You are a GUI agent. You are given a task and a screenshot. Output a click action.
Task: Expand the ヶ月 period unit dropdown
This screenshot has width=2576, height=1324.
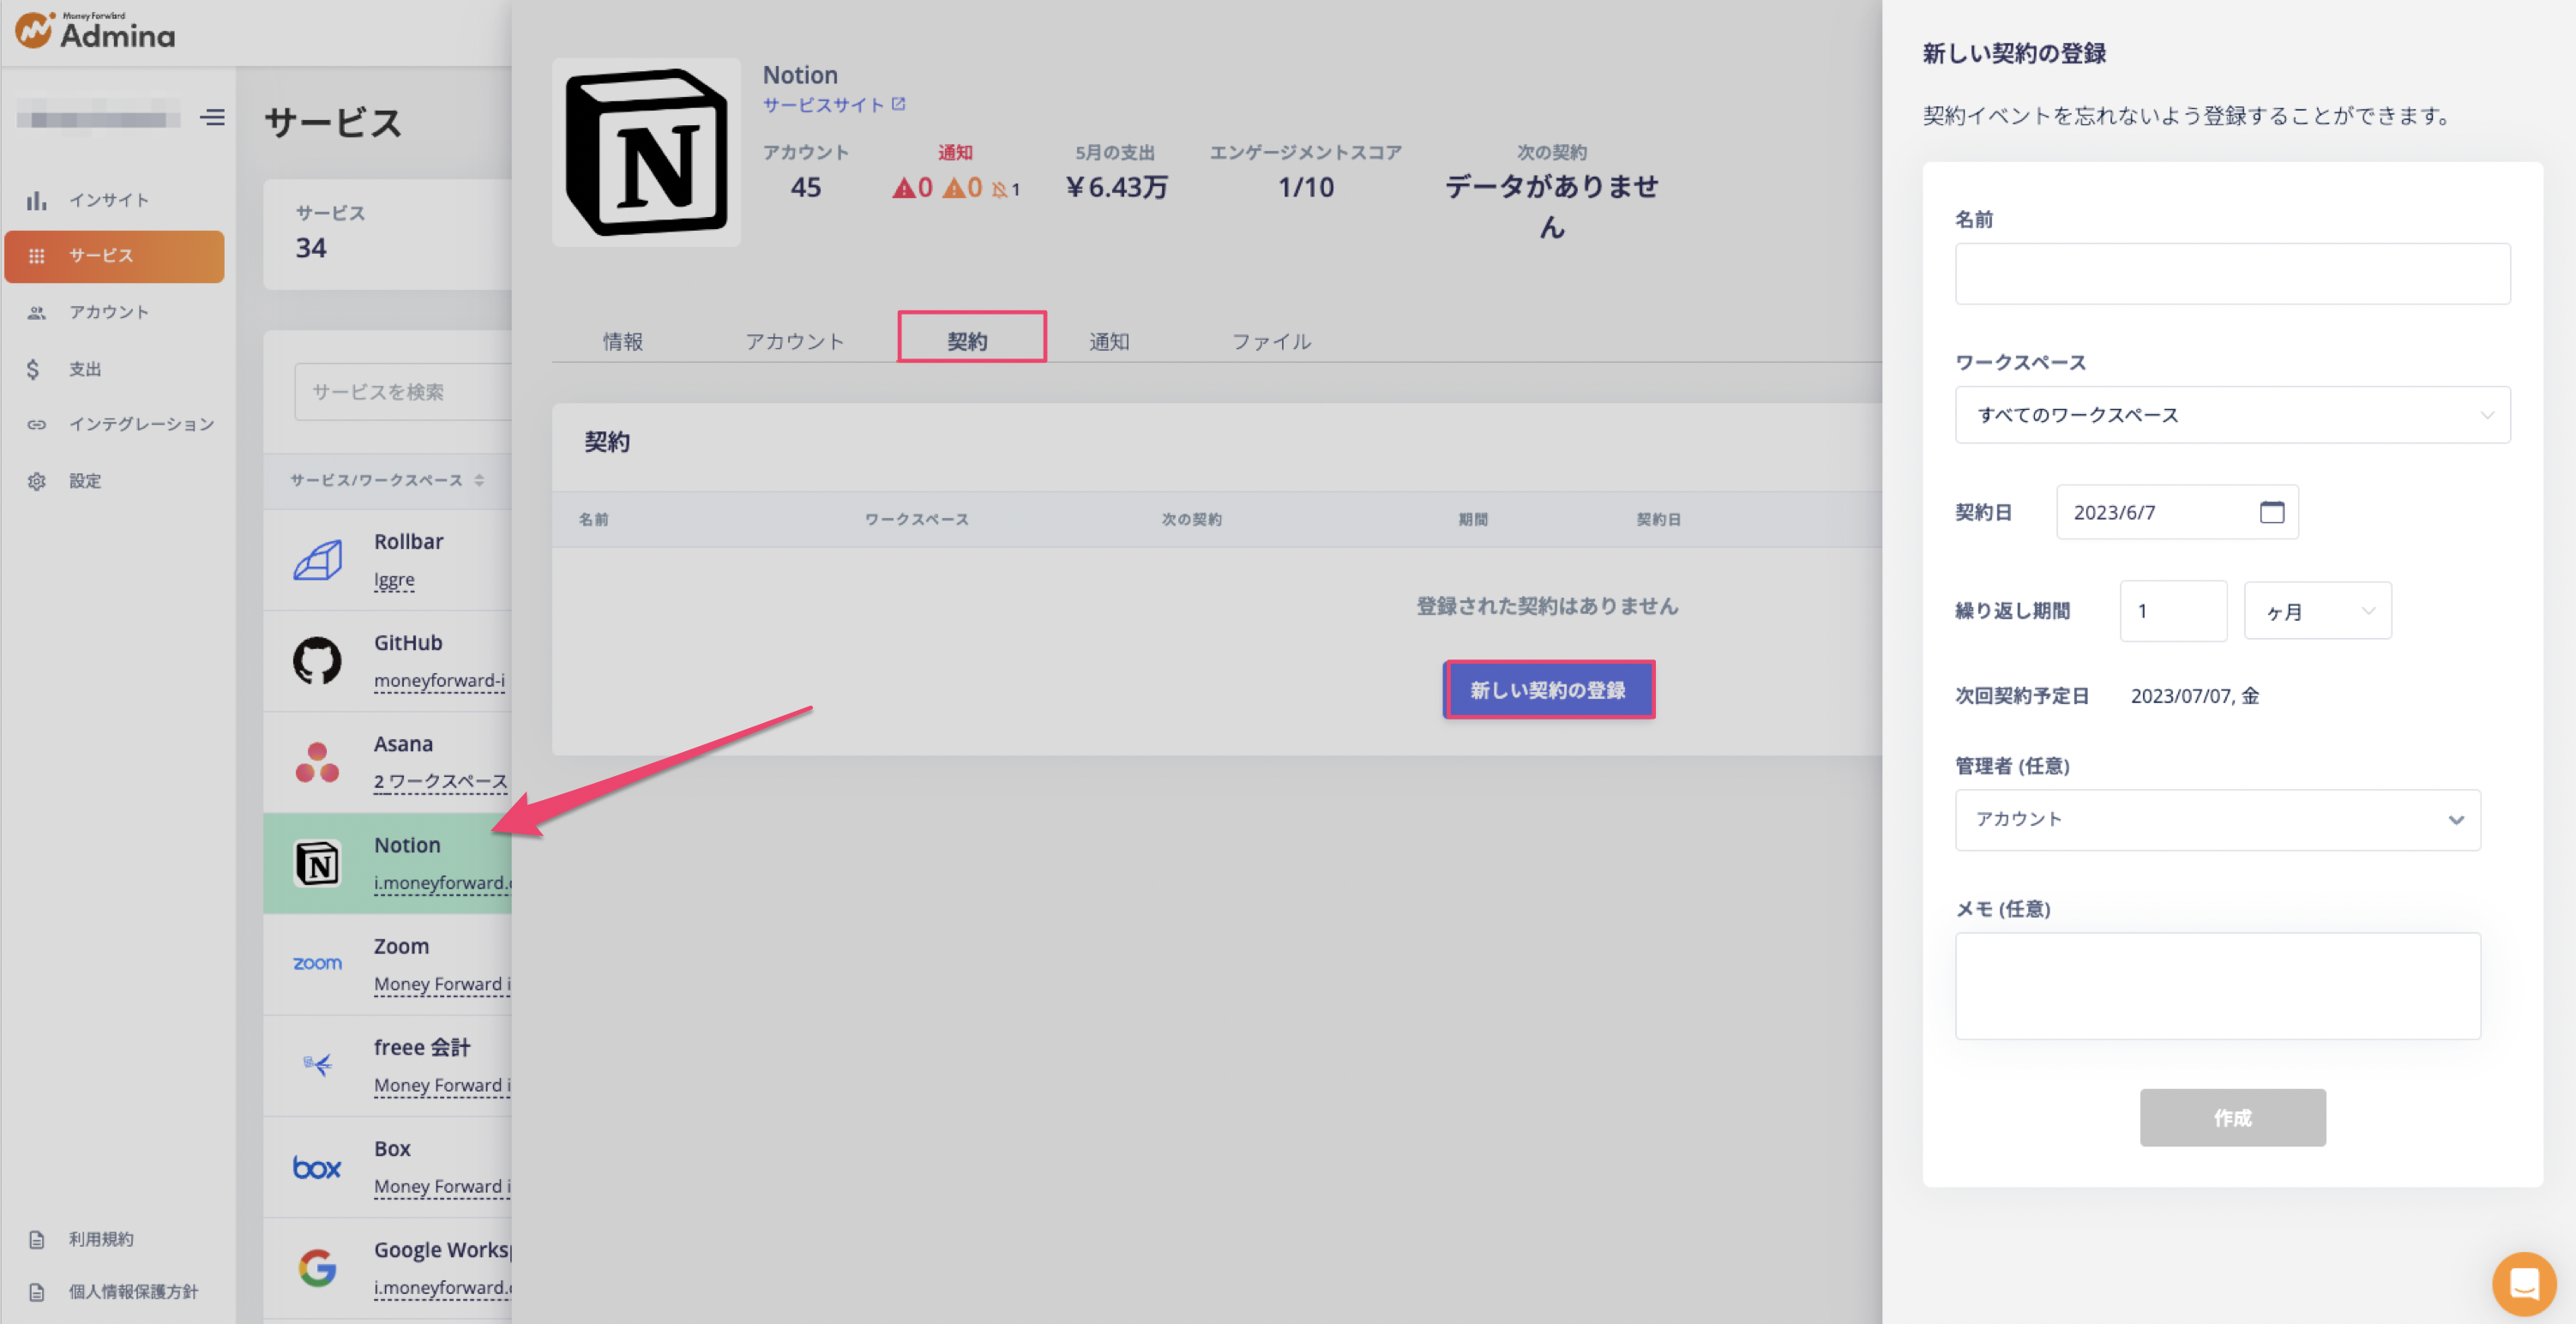(x=2317, y=611)
